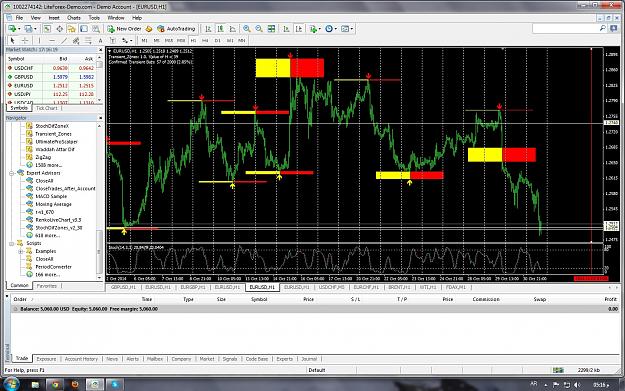Collapse the Scripts tree node
Viewport: 625px width, 391px height.
point(12,243)
